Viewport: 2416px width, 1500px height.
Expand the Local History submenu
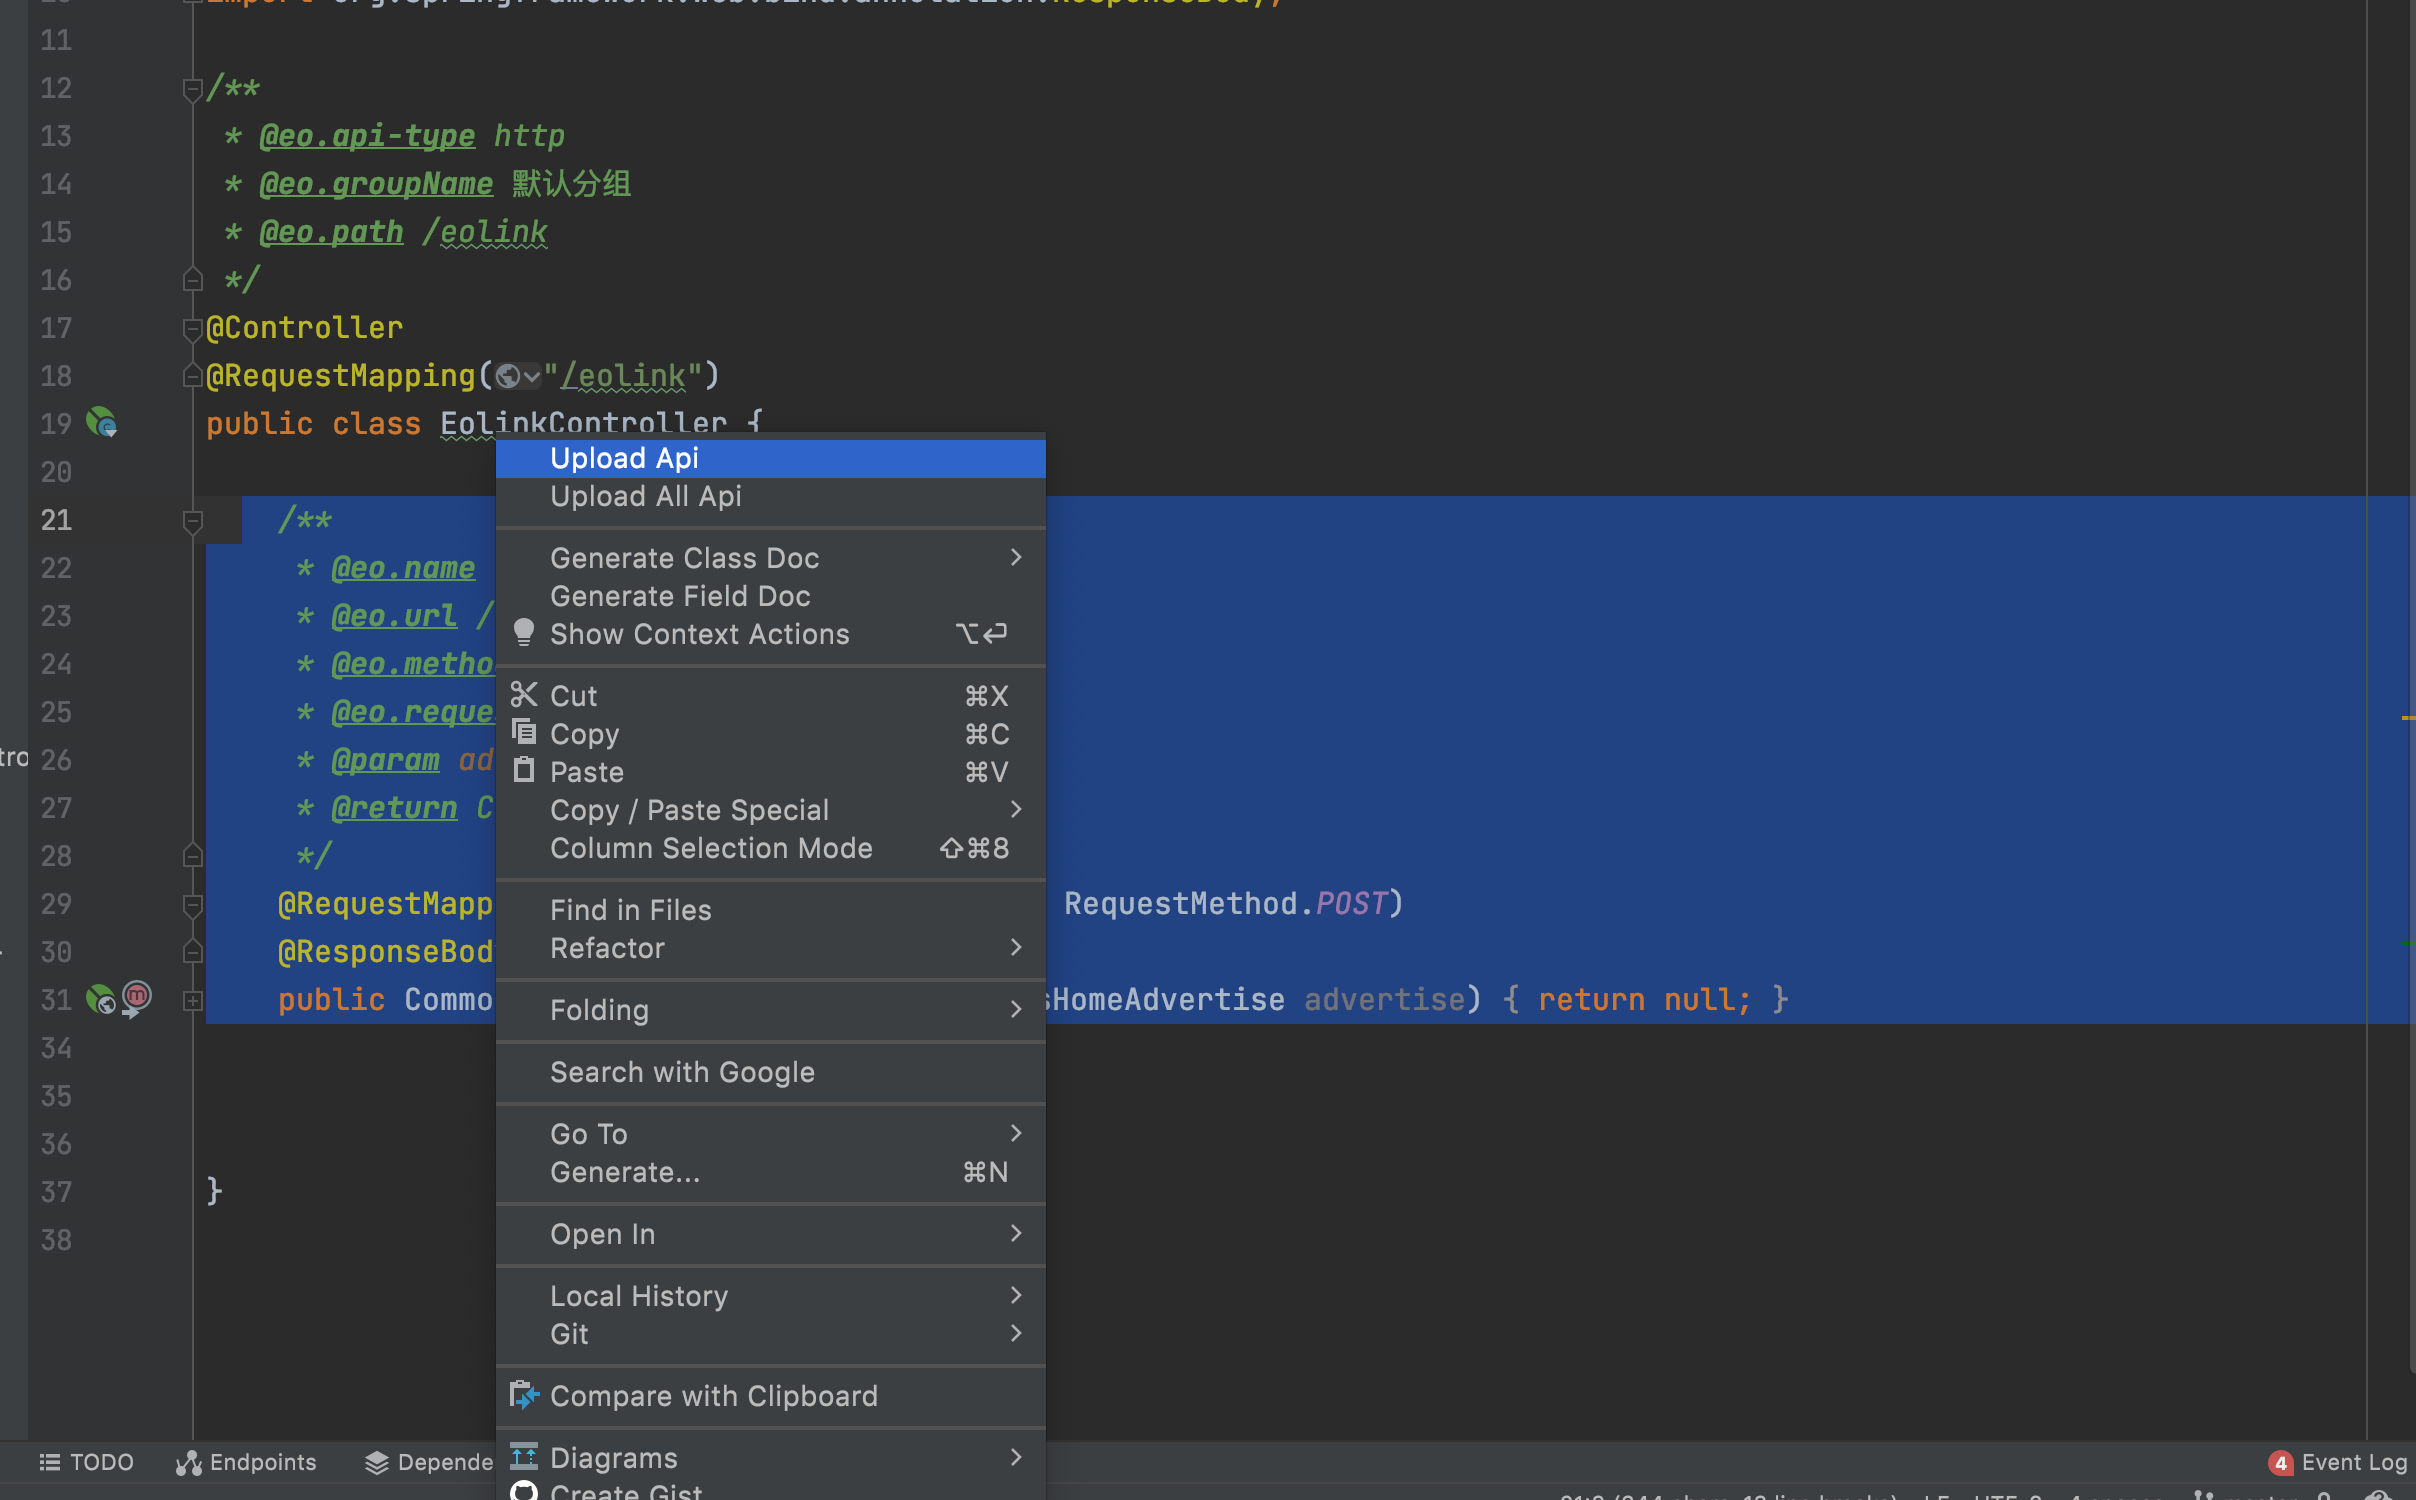click(770, 1296)
